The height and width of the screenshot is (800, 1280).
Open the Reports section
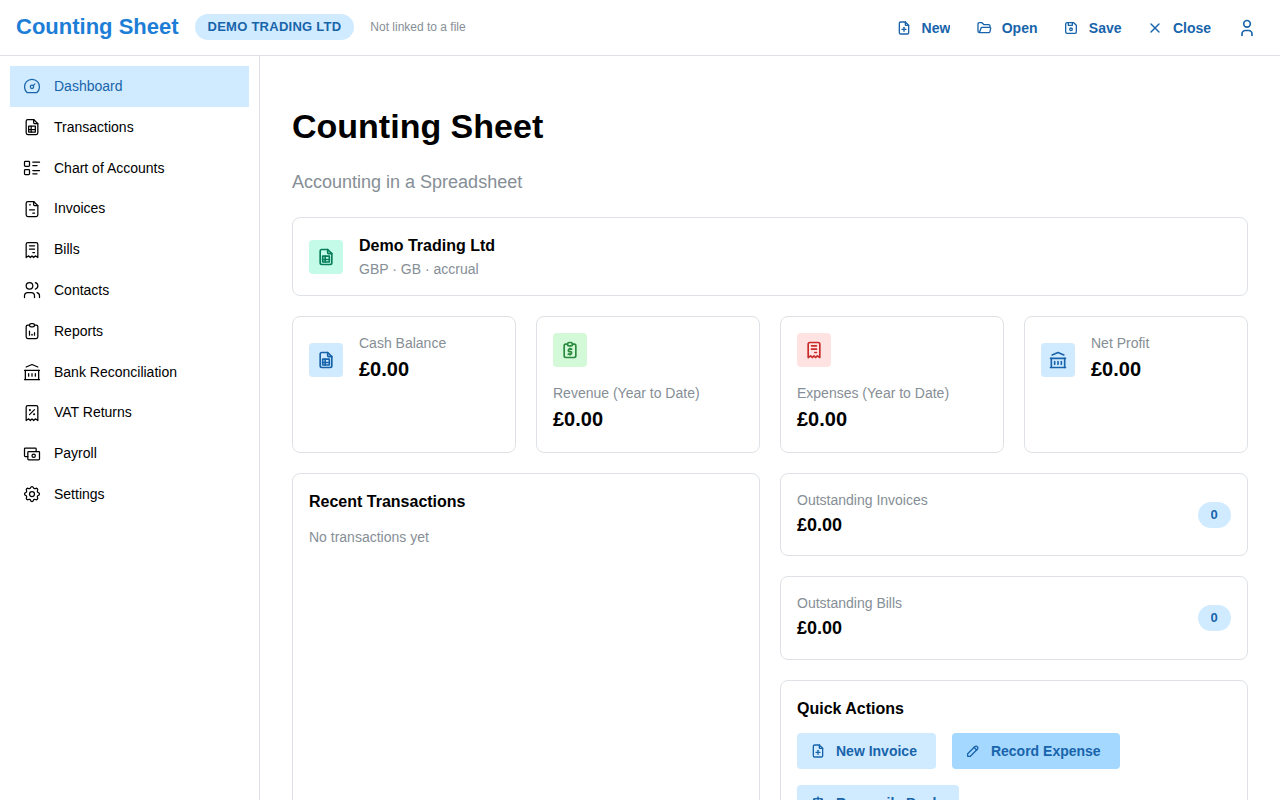(129, 331)
